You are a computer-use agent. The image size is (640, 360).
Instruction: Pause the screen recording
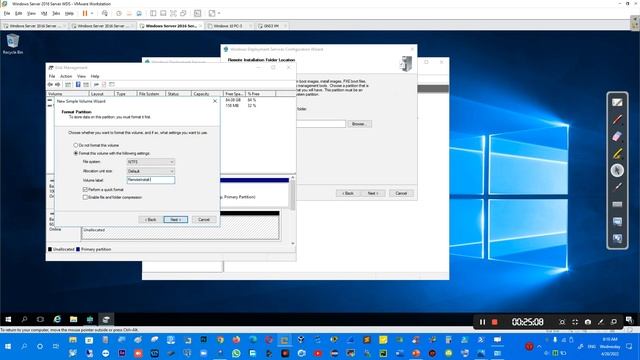pyautogui.click(x=482, y=322)
